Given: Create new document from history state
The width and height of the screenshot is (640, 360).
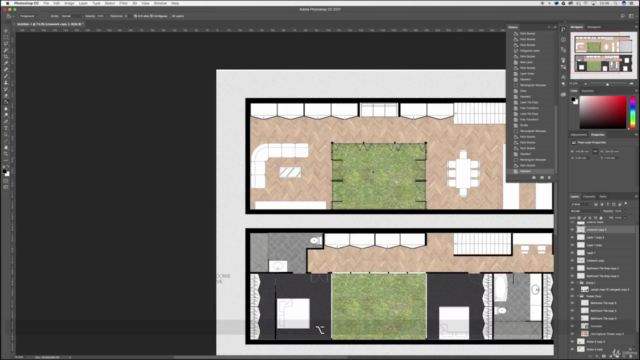Looking at the screenshot, I should [534, 178].
